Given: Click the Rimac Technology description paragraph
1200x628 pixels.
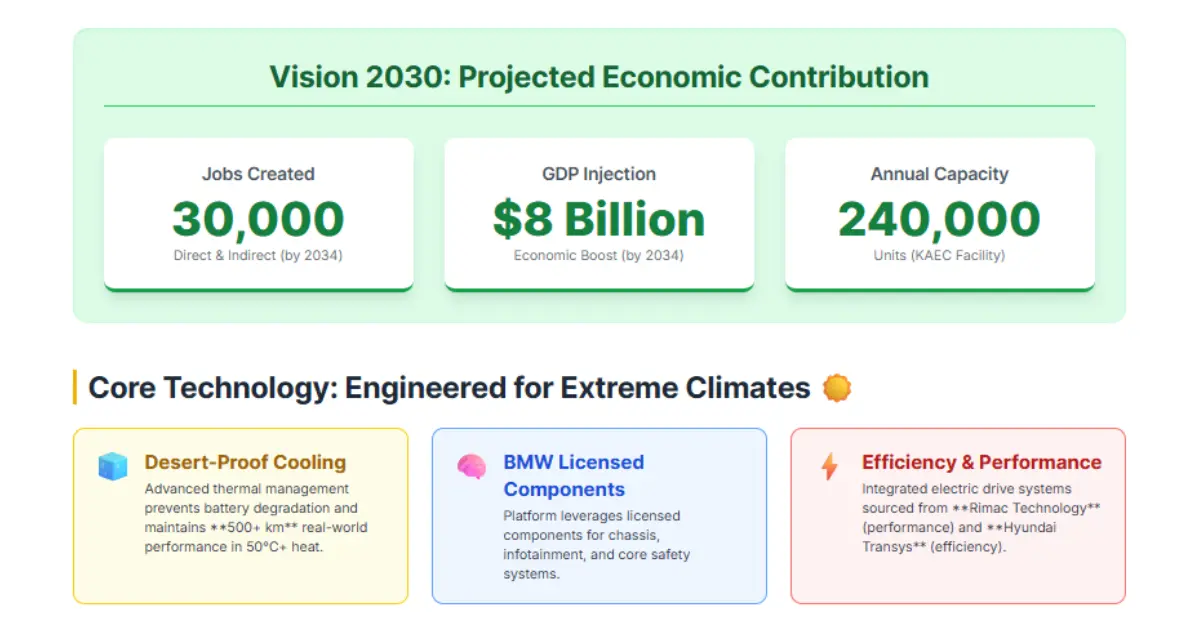Looking at the screenshot, I should (x=980, y=518).
